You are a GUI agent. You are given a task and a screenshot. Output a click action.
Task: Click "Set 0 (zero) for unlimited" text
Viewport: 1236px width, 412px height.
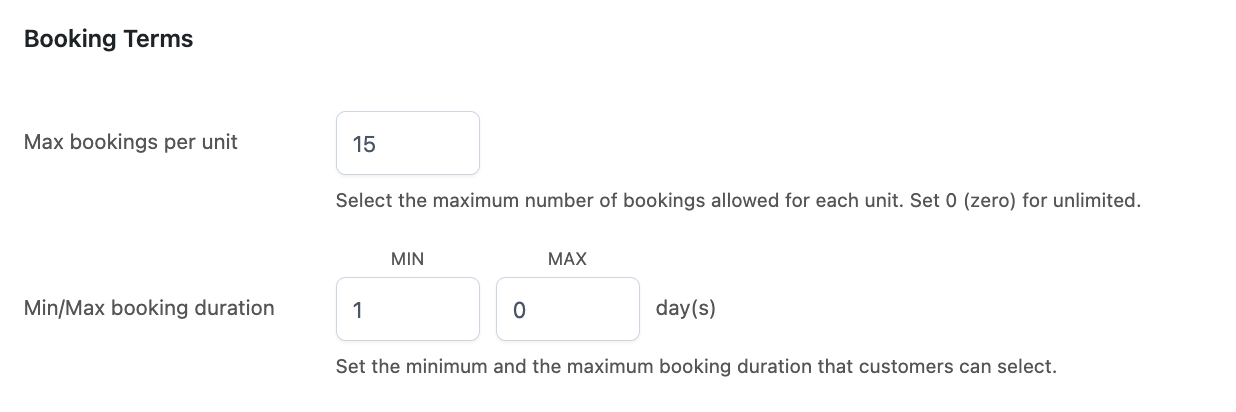(1025, 200)
